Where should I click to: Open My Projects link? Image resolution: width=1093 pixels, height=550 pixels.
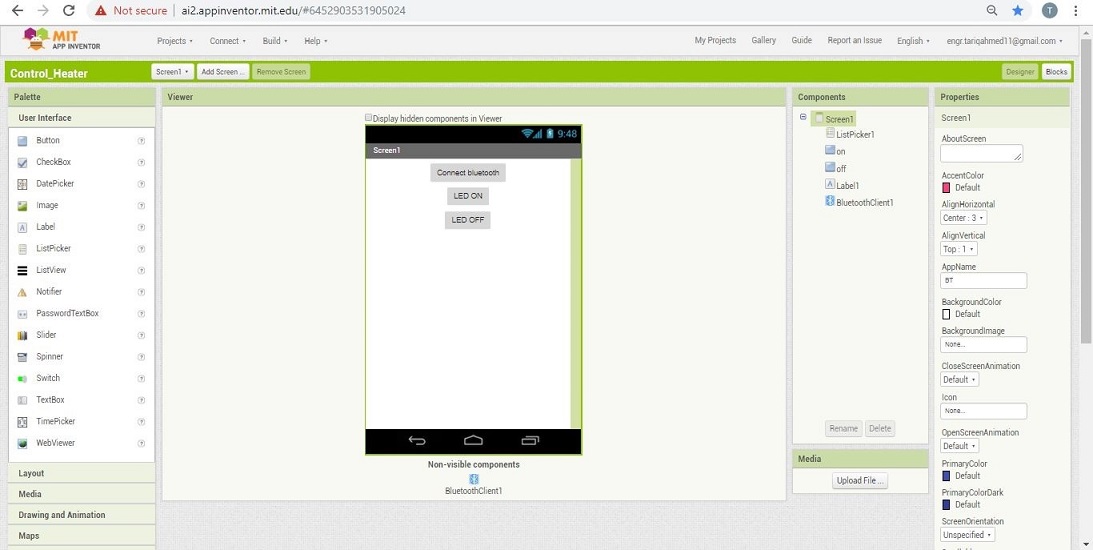click(x=715, y=40)
